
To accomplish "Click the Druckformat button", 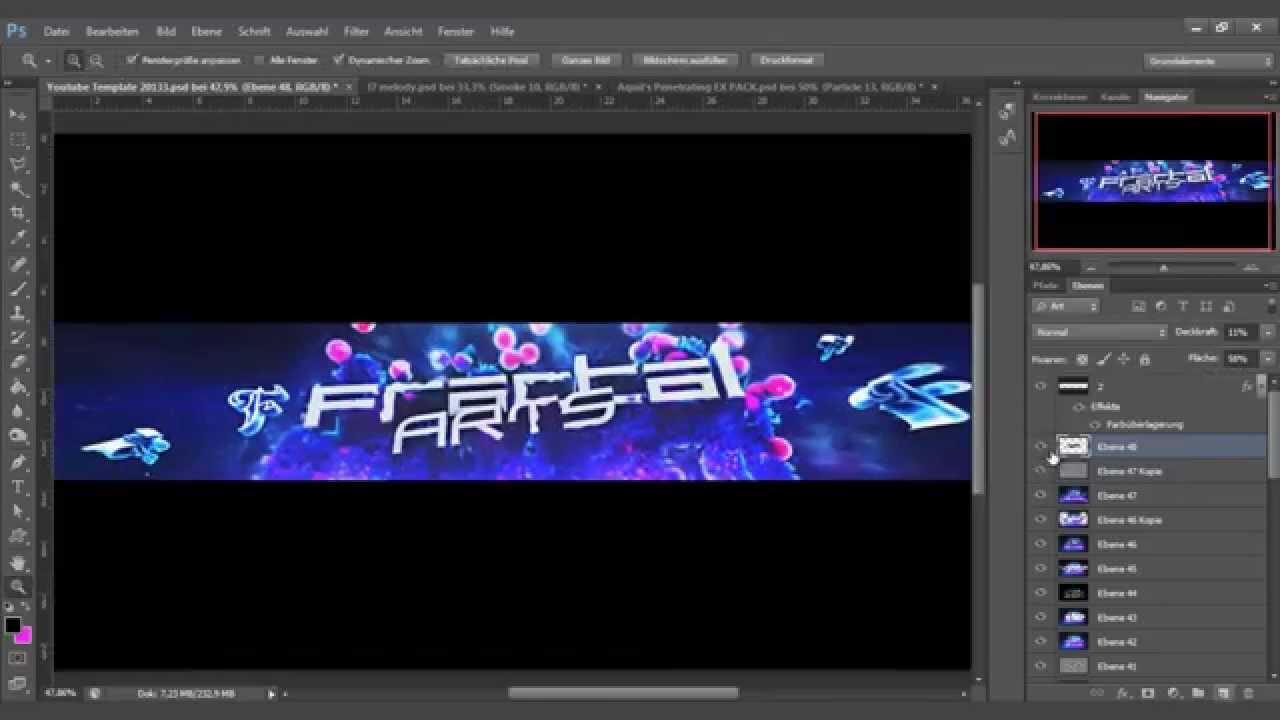I will [x=787, y=61].
